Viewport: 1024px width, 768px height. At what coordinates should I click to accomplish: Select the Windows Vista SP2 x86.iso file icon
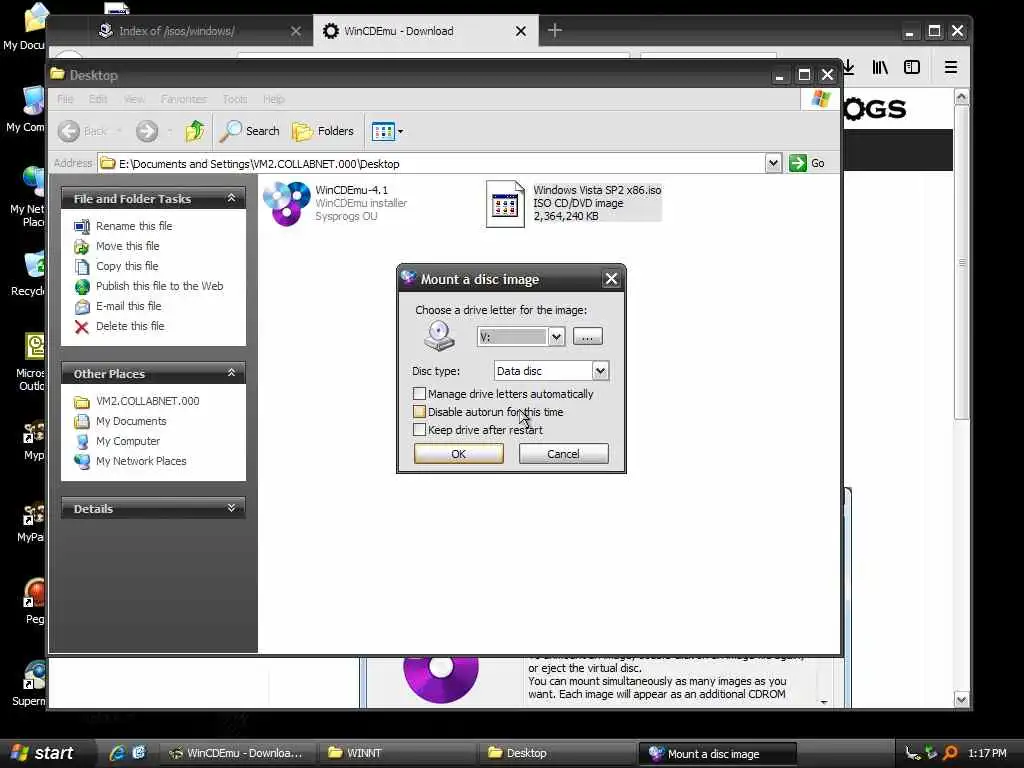pyautogui.click(x=505, y=204)
